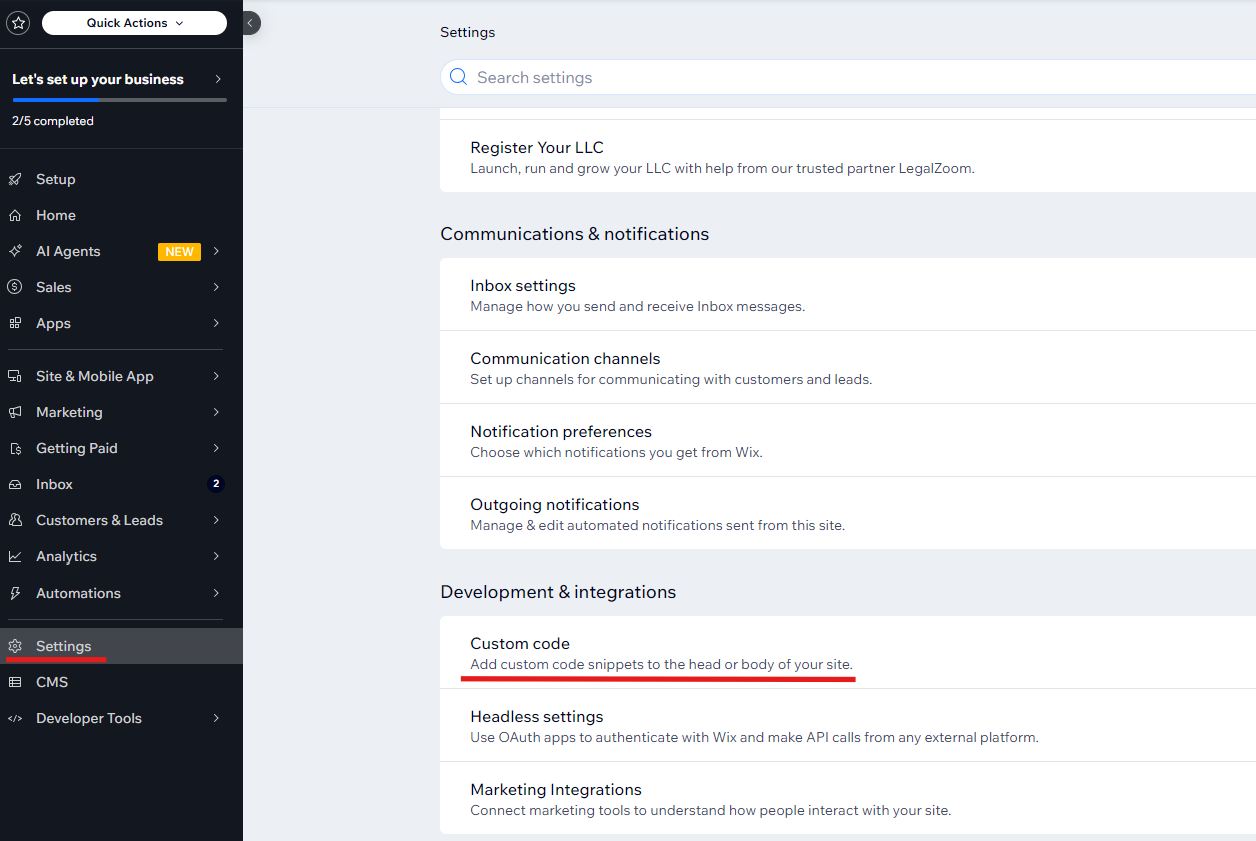
Task: Check the business setup progress bar
Action: click(120, 98)
